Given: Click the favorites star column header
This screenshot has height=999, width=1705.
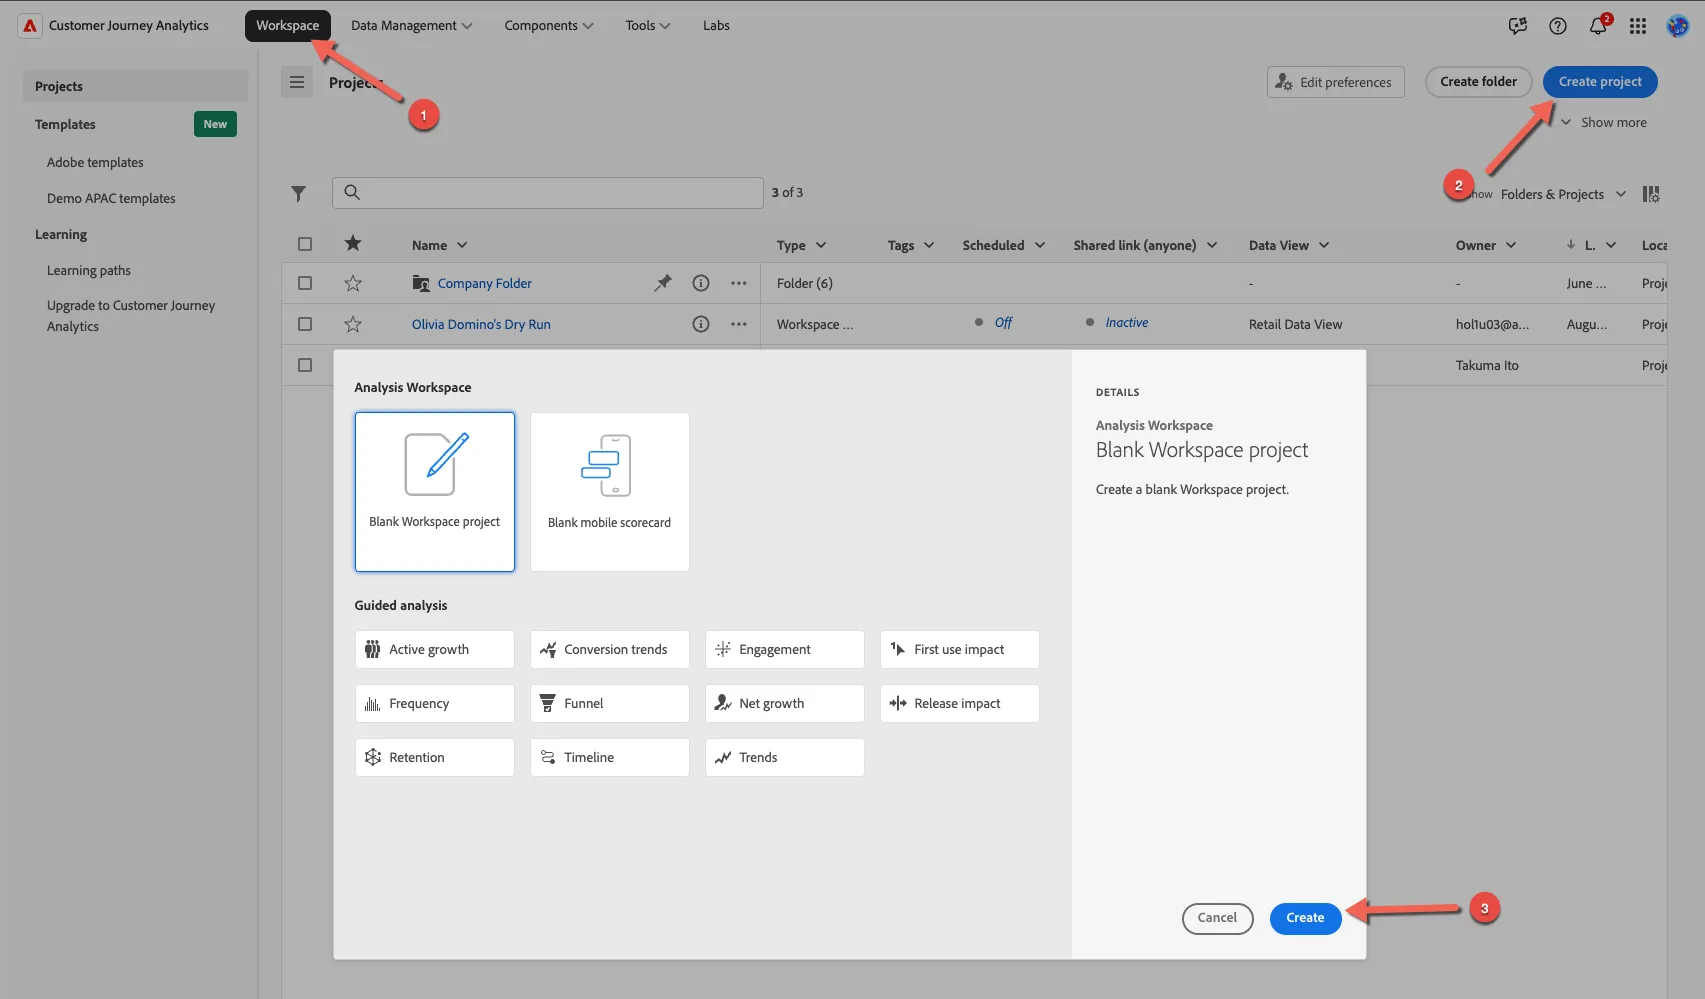Looking at the screenshot, I should coord(353,243).
